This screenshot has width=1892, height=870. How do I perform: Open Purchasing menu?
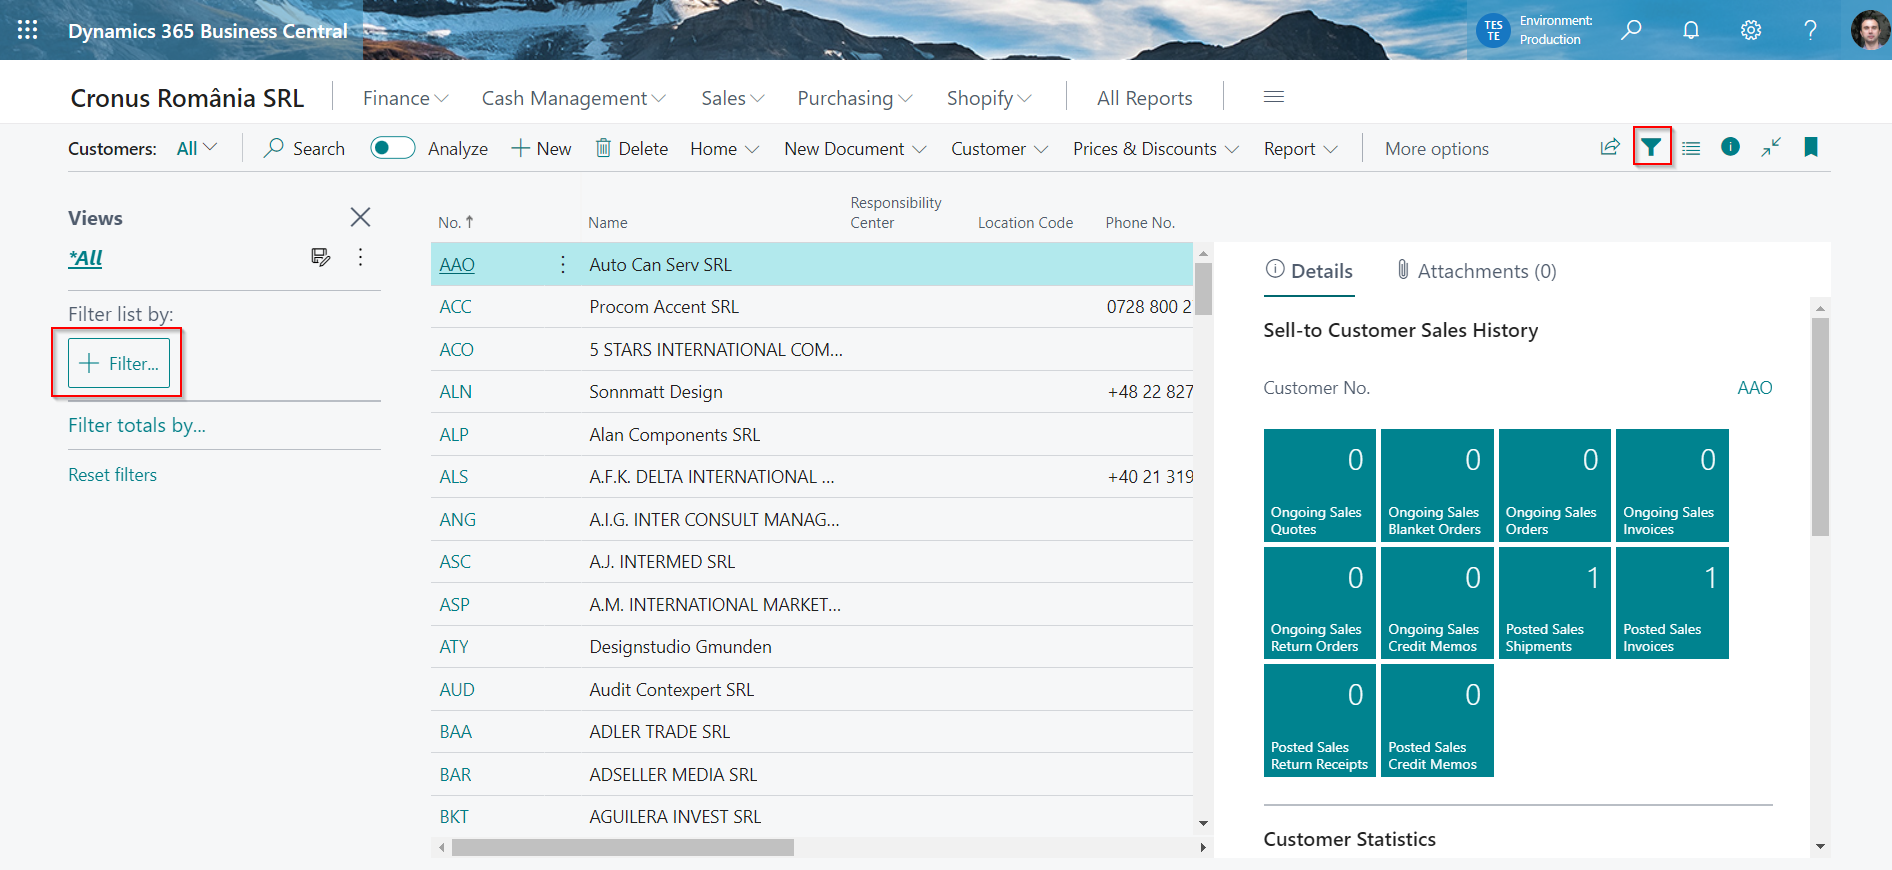[x=855, y=98]
